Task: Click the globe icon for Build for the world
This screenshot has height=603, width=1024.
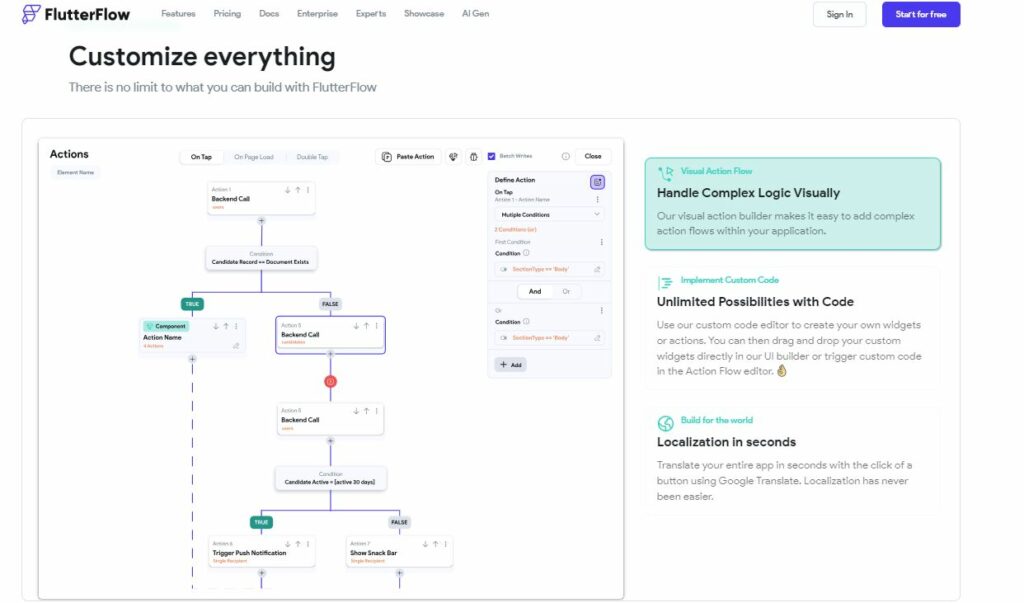Action: [665, 423]
